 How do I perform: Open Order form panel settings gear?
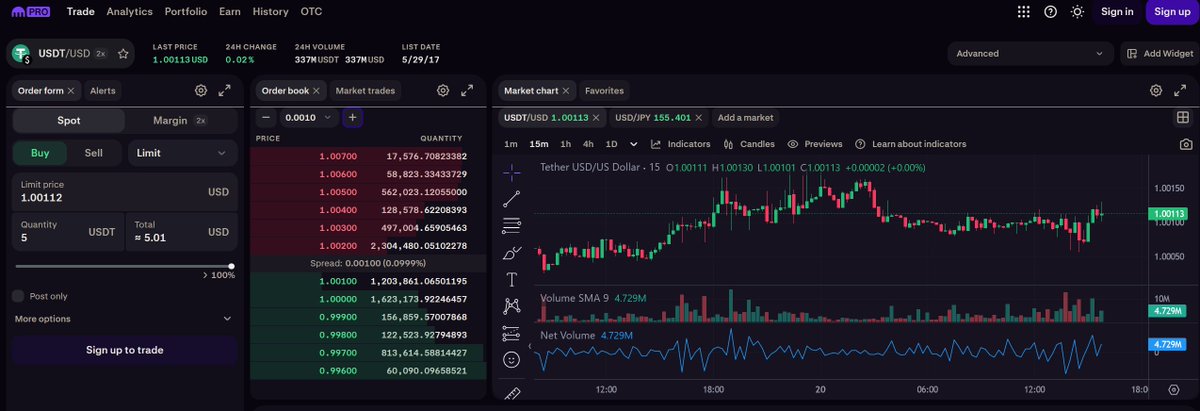coord(201,90)
